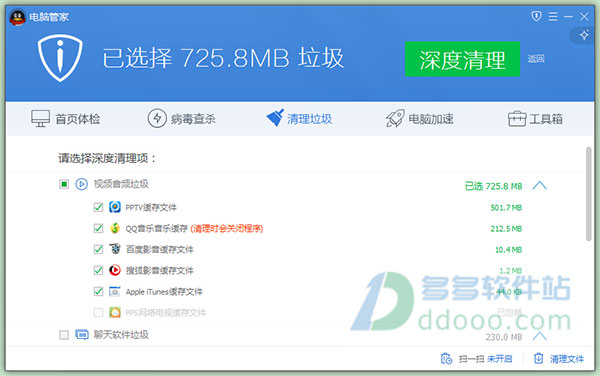Viewport: 600px width, 376px height.
Task: Click the 请选择深度清理项 heading
Action: (107, 158)
